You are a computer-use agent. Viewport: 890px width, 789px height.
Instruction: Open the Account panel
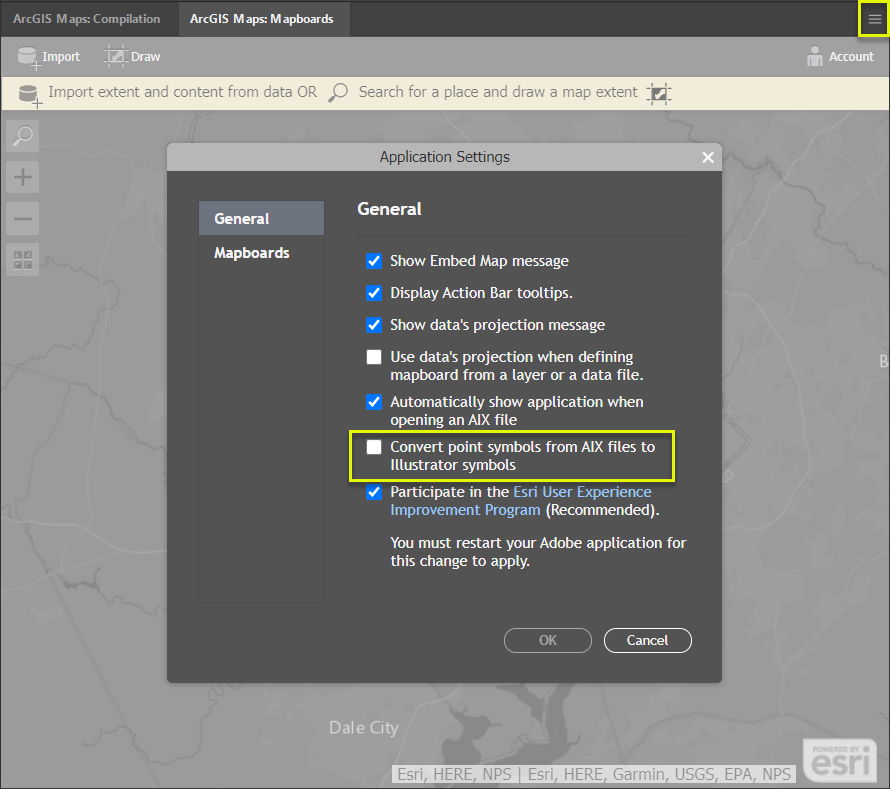pyautogui.click(x=840, y=57)
